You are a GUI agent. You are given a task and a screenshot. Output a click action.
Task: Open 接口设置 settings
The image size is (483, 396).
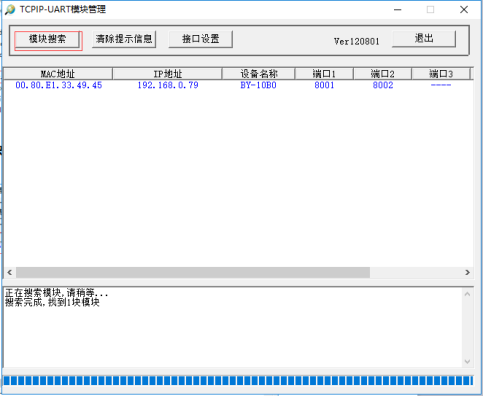(201, 39)
